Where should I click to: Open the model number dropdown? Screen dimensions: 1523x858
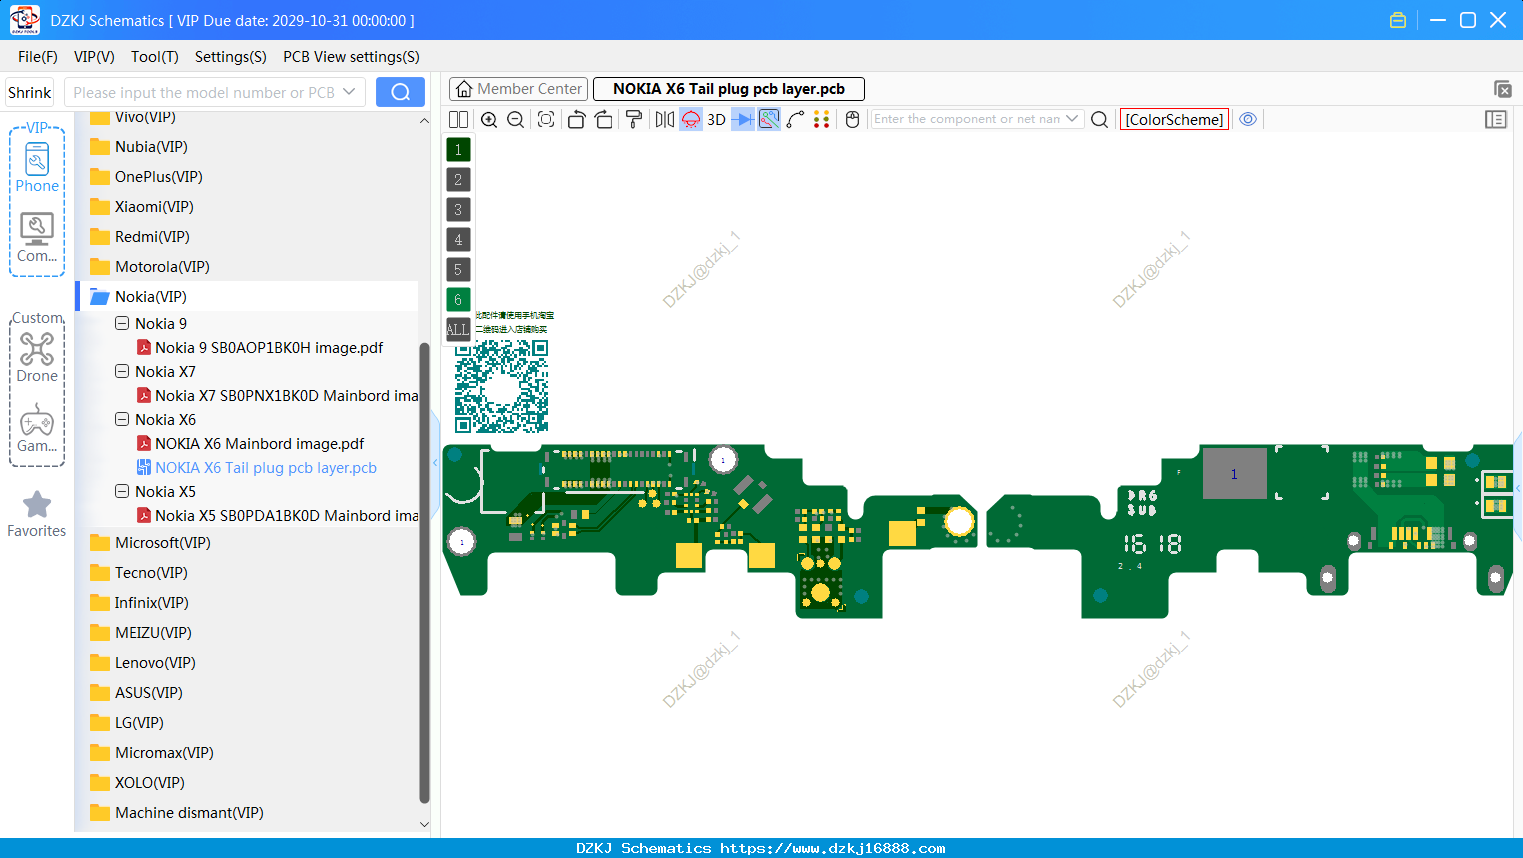click(x=349, y=92)
